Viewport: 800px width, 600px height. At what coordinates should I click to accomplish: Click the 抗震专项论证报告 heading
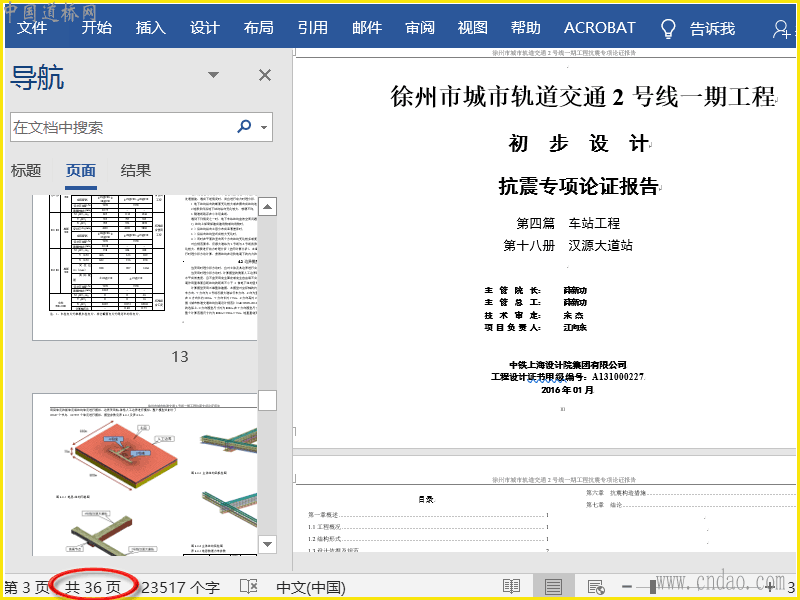coord(578,186)
